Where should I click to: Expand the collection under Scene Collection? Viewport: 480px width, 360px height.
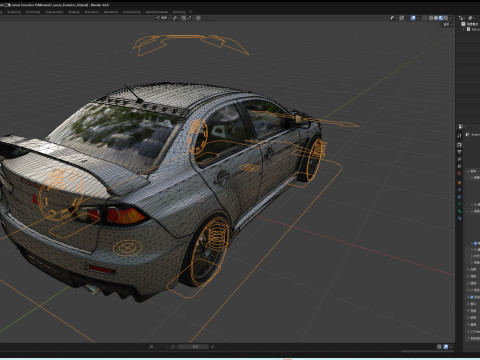[463, 29]
